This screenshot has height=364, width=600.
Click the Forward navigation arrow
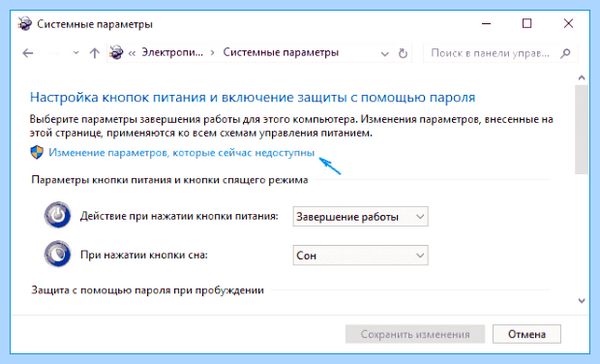[54, 53]
